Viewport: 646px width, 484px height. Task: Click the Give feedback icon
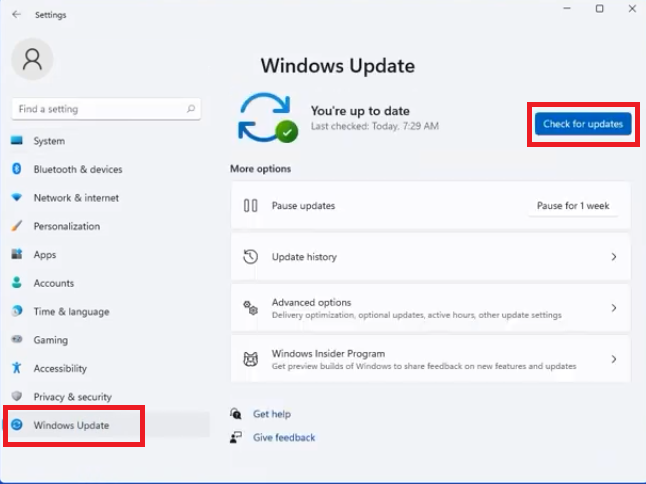tap(236, 437)
